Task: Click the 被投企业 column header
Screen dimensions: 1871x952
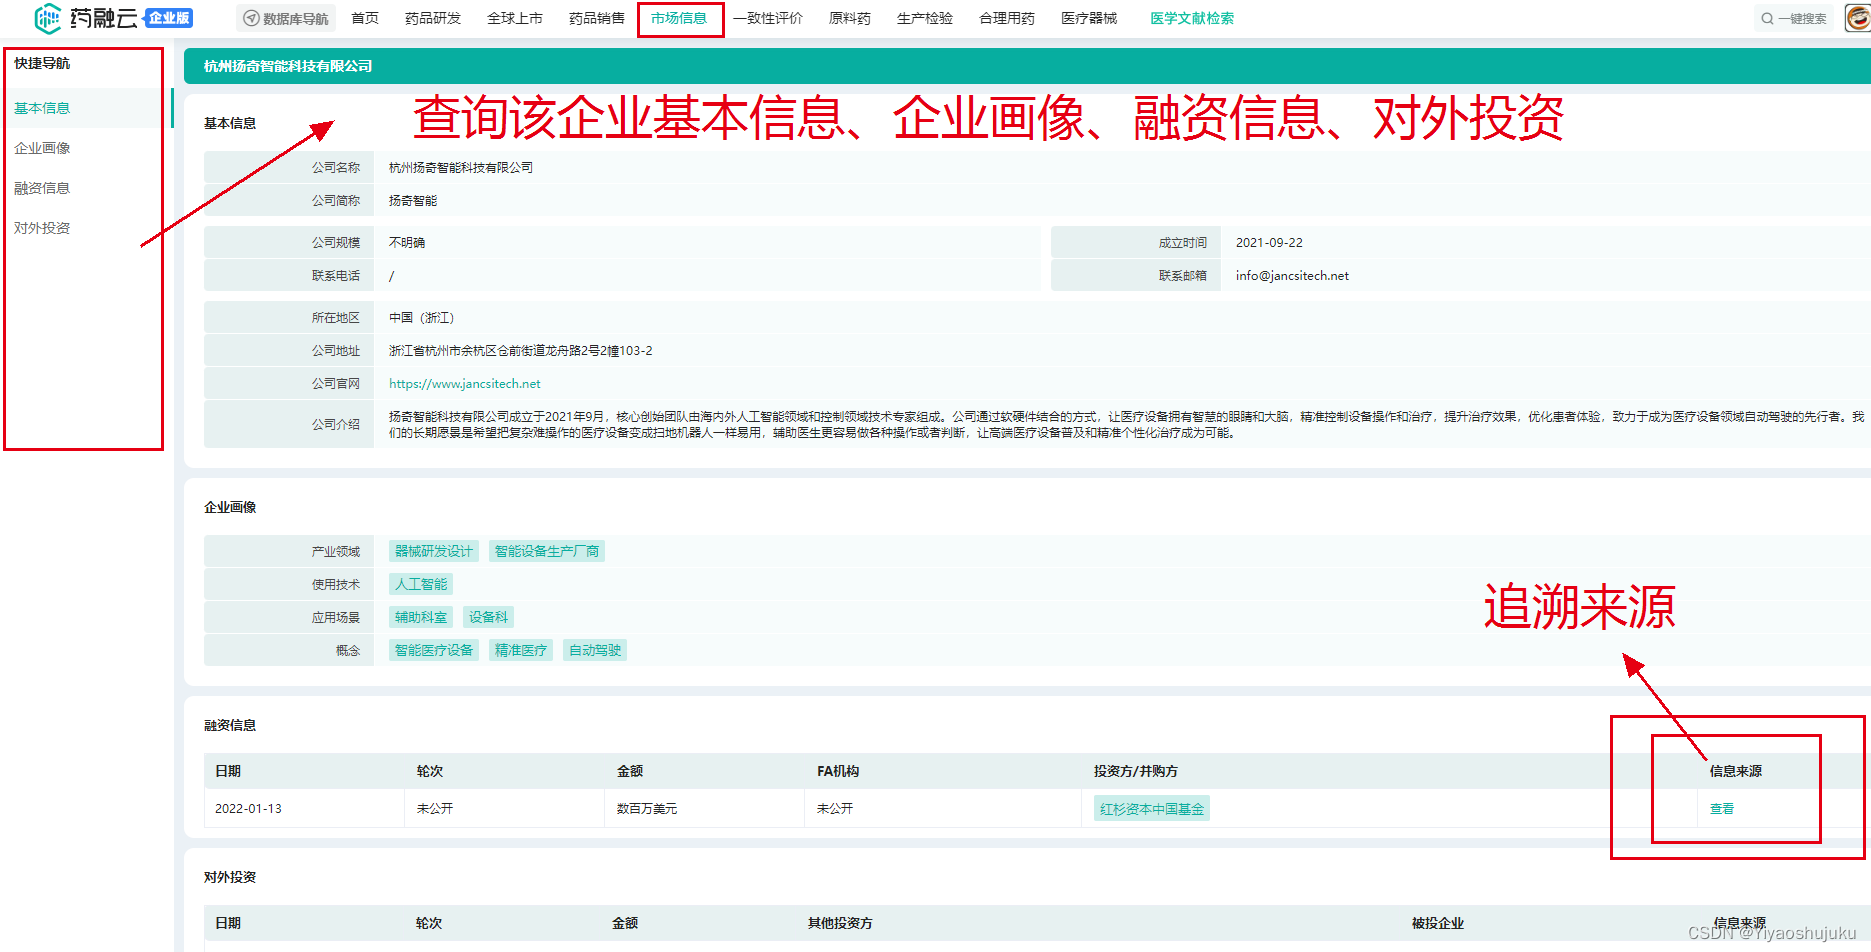Action: [x=1438, y=923]
